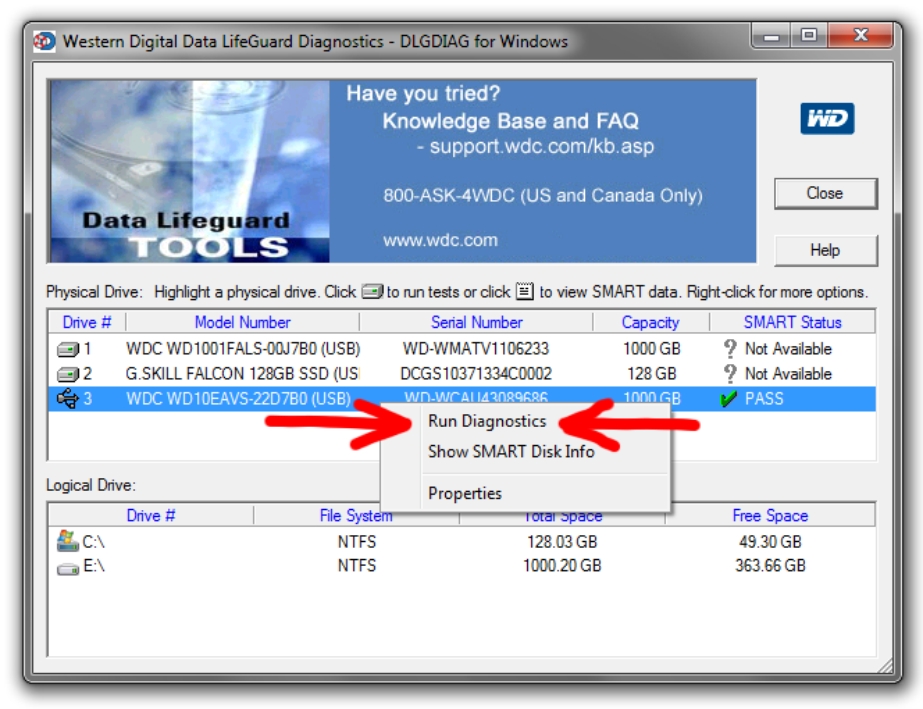
Task: Open the Help button
Action: [x=825, y=250]
